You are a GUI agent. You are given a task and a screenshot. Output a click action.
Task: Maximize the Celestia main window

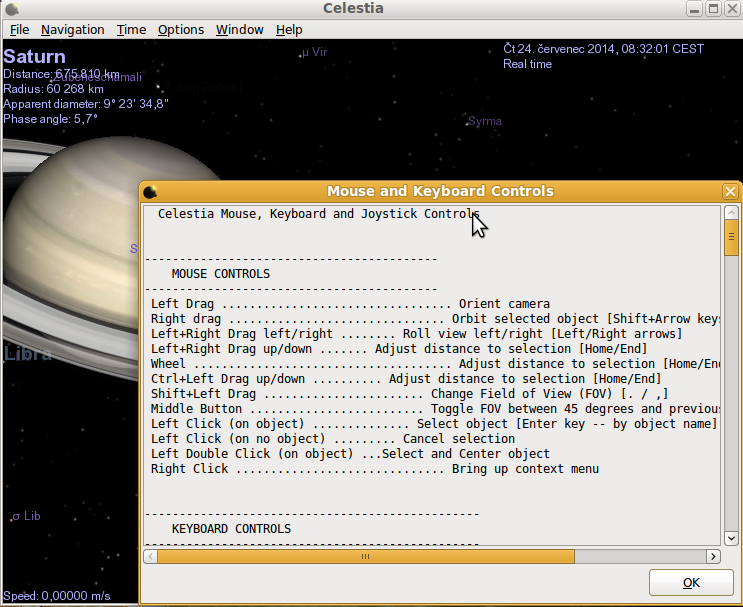pos(713,9)
